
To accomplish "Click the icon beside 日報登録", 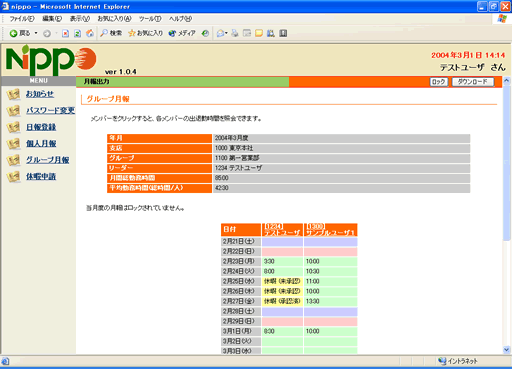I will [x=14, y=127].
